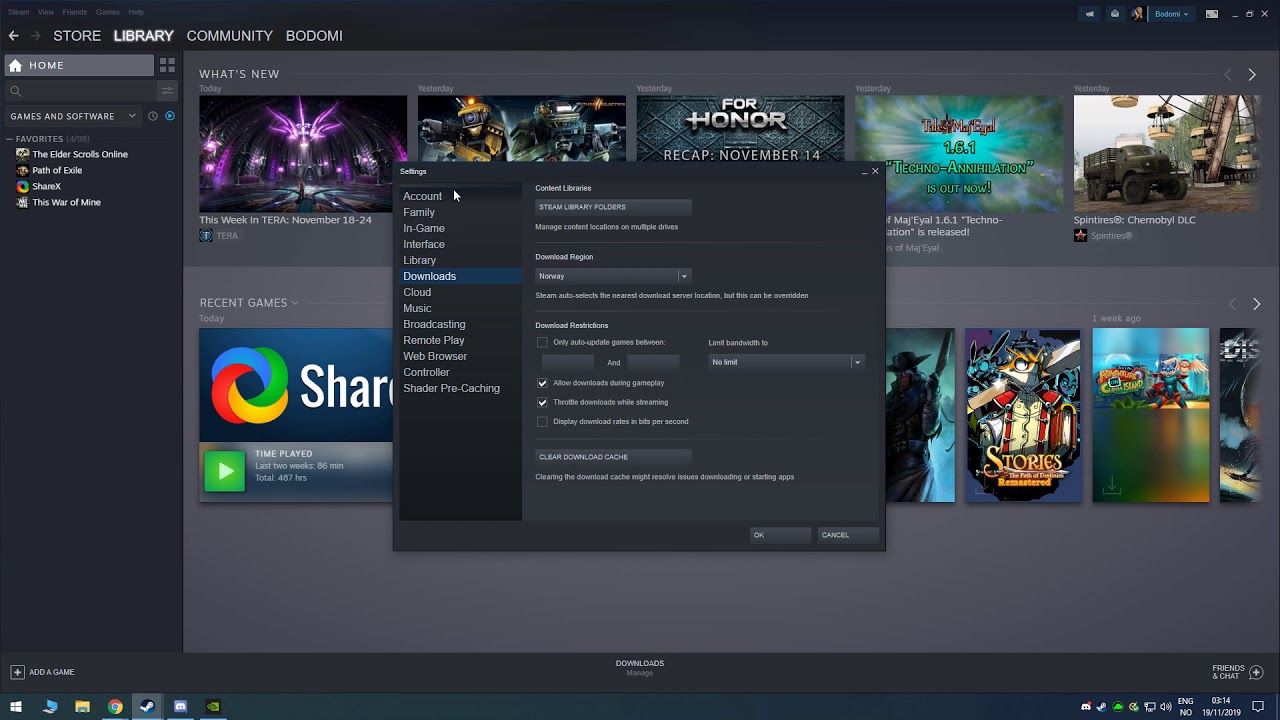Open Limit bandwidth to No limit dropdown

tap(786, 362)
